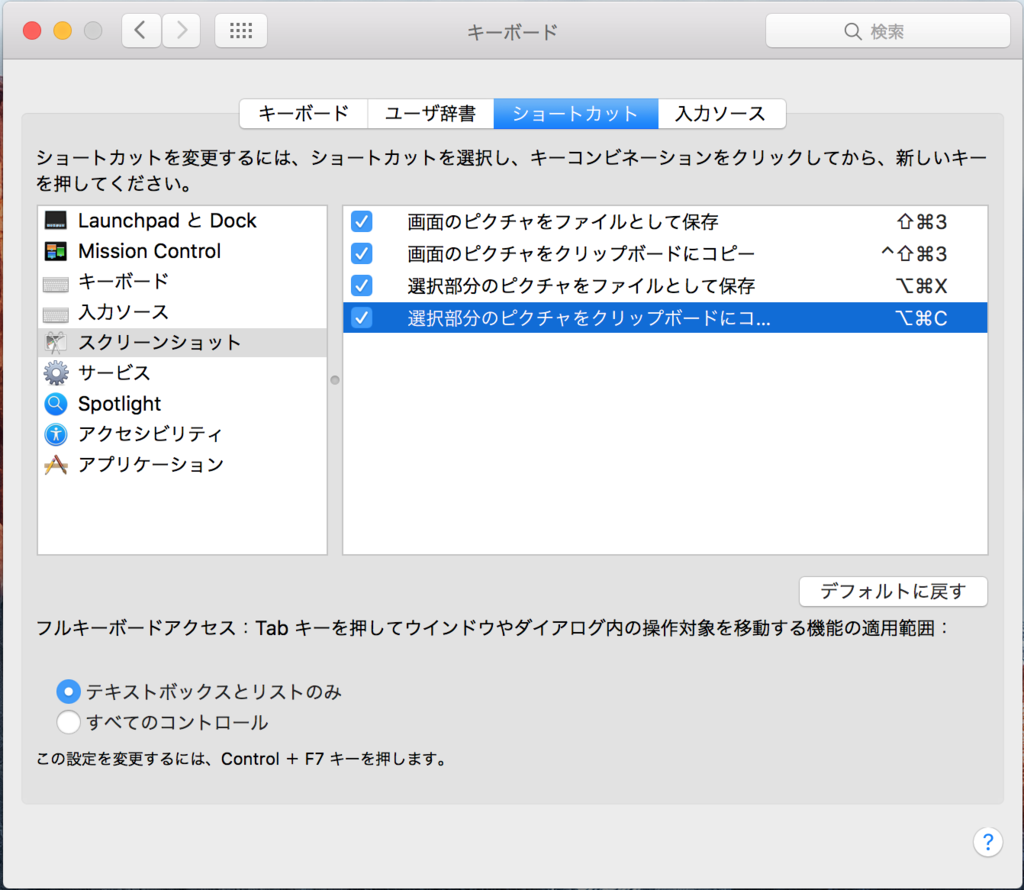Click the split pane divider handle
Viewport: 1024px width, 890px height.
(x=335, y=380)
